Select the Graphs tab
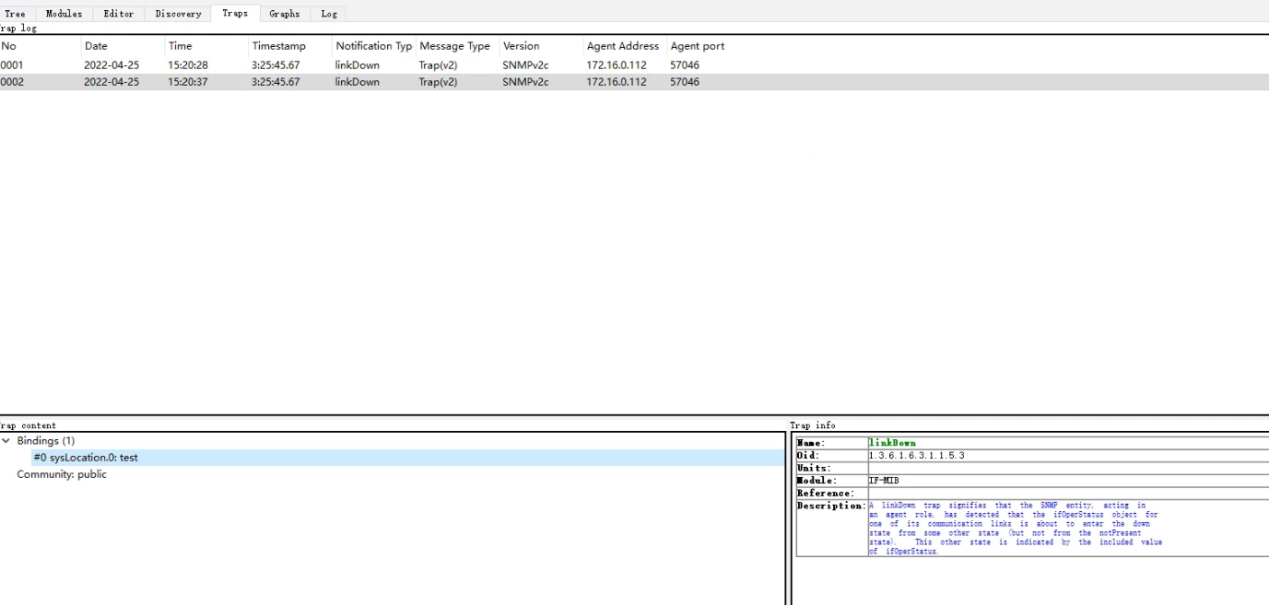Screen dimensions: 1269x605 click(284, 14)
